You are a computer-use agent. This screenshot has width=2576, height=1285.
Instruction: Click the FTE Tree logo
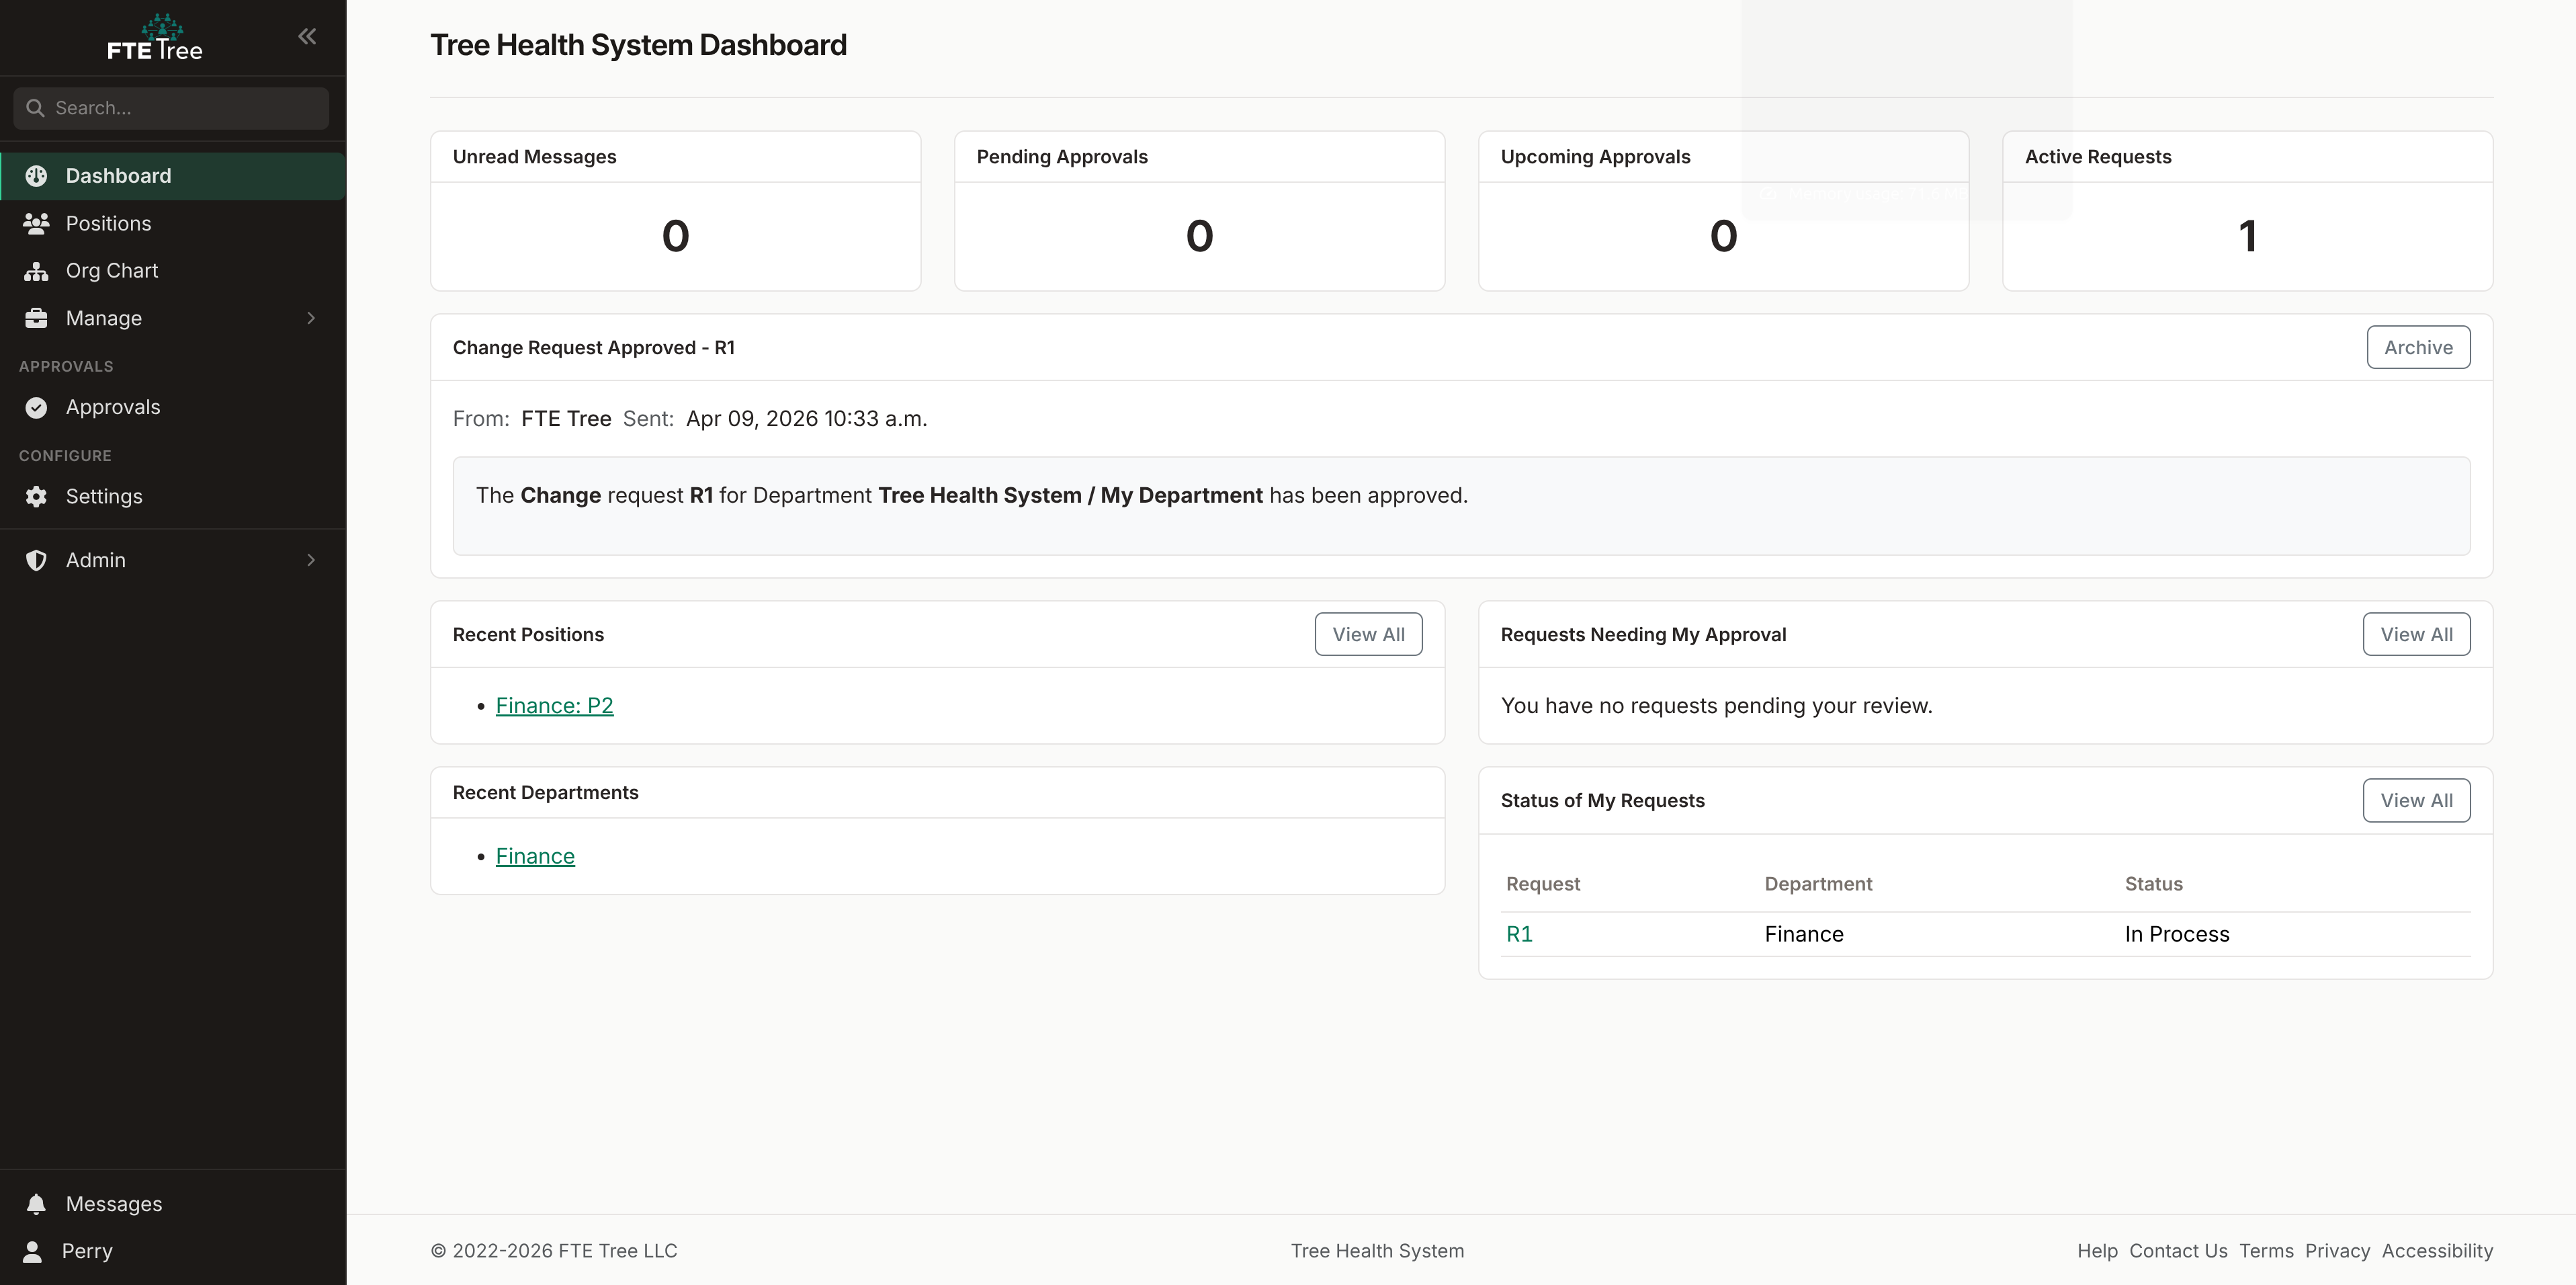click(155, 38)
